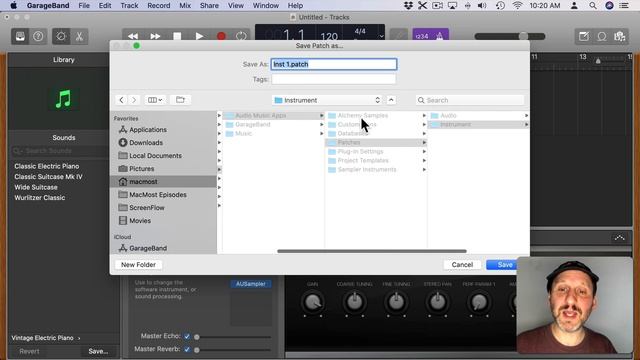The width and height of the screenshot is (640, 360).
Task: Click the Save button in dialog
Action: point(504,264)
